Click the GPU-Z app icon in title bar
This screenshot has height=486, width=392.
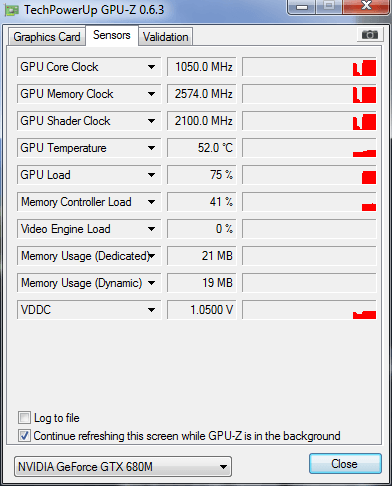(x=12, y=10)
